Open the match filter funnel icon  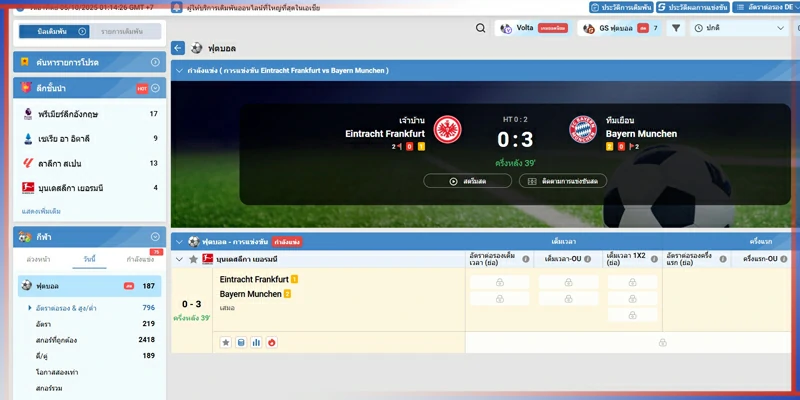(x=676, y=28)
